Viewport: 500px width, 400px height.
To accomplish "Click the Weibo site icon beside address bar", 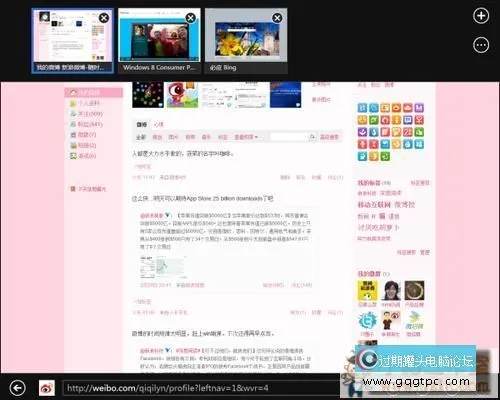I will 47,388.
